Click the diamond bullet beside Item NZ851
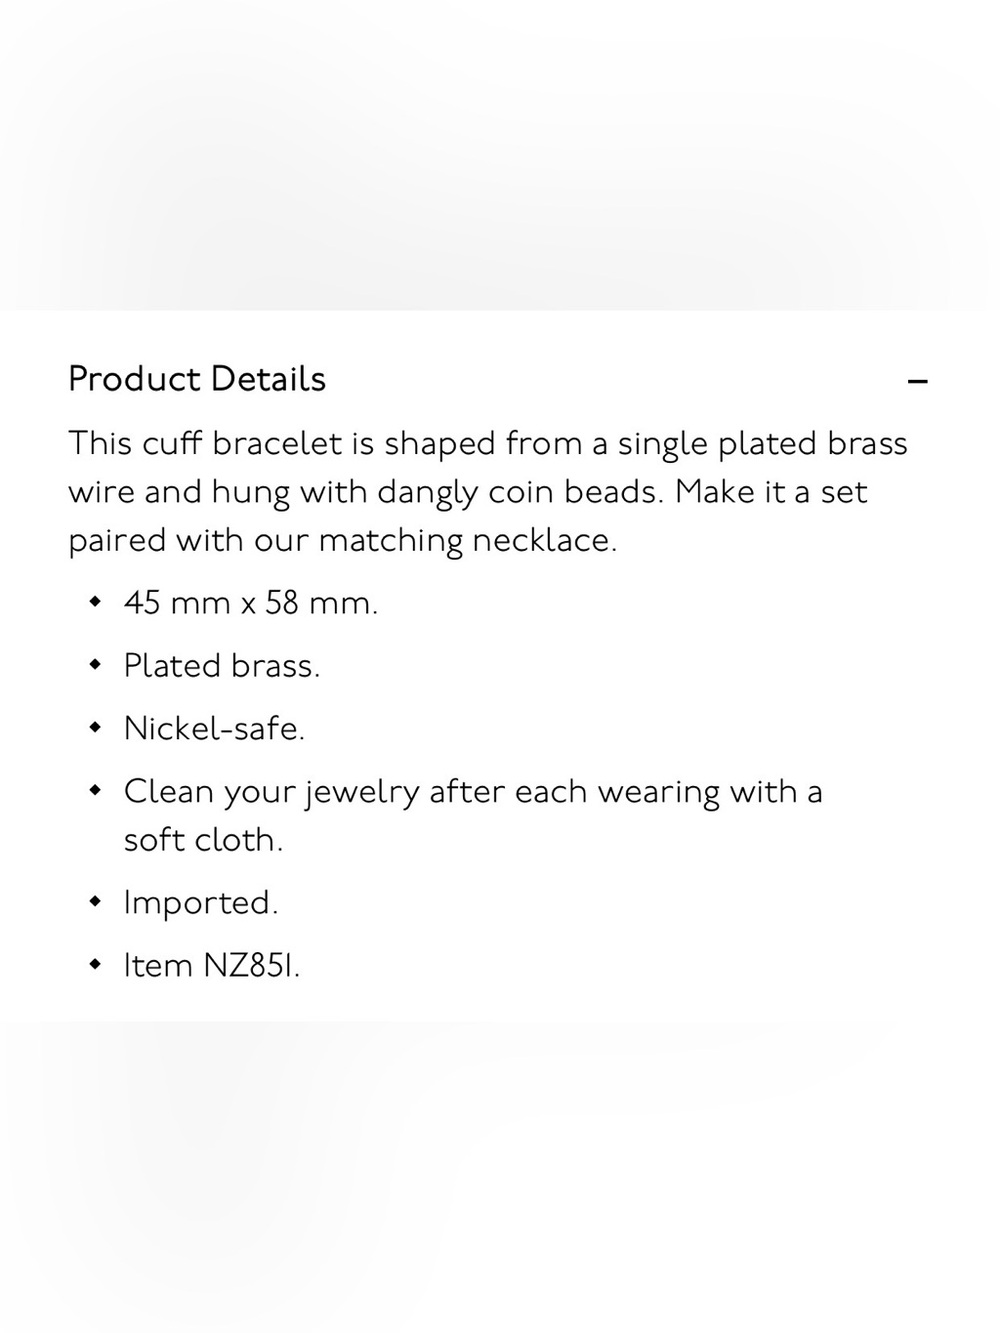 pos(95,965)
